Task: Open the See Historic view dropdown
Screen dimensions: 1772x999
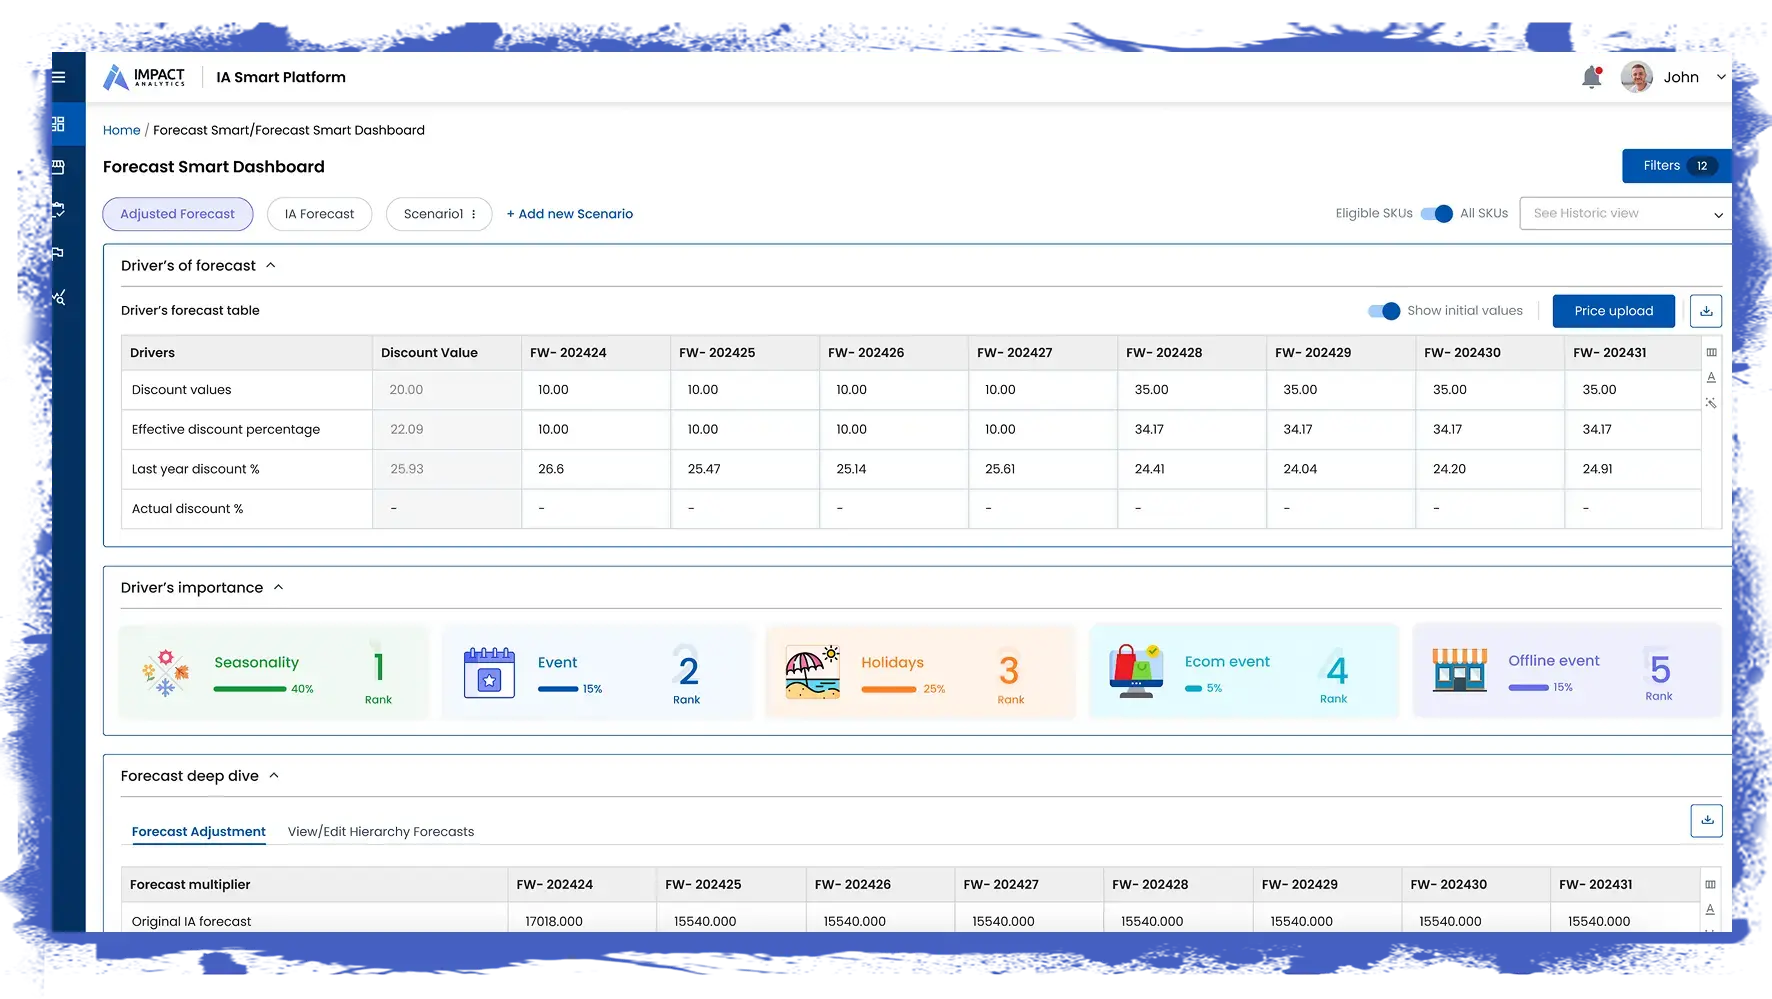Action: click(x=1625, y=214)
